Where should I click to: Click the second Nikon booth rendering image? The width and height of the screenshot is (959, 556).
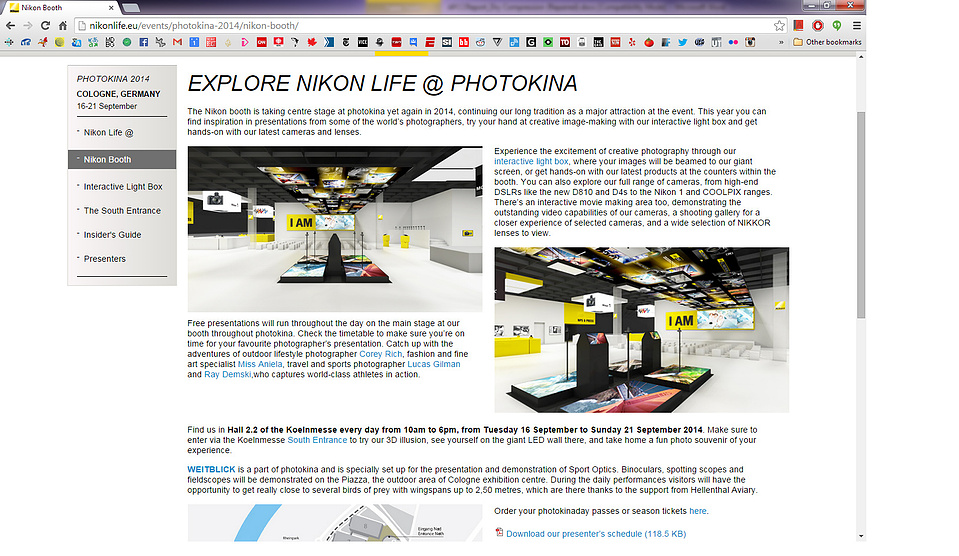click(x=642, y=330)
